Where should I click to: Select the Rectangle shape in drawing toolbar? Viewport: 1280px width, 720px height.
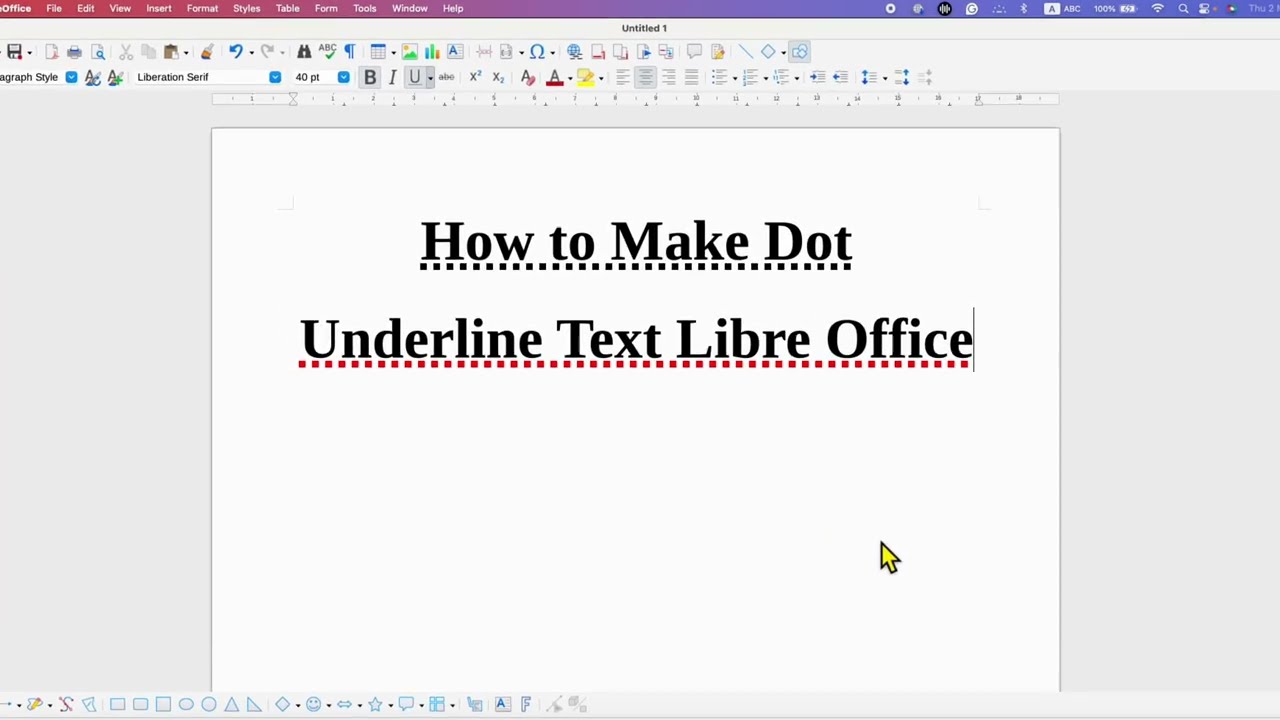(117, 705)
